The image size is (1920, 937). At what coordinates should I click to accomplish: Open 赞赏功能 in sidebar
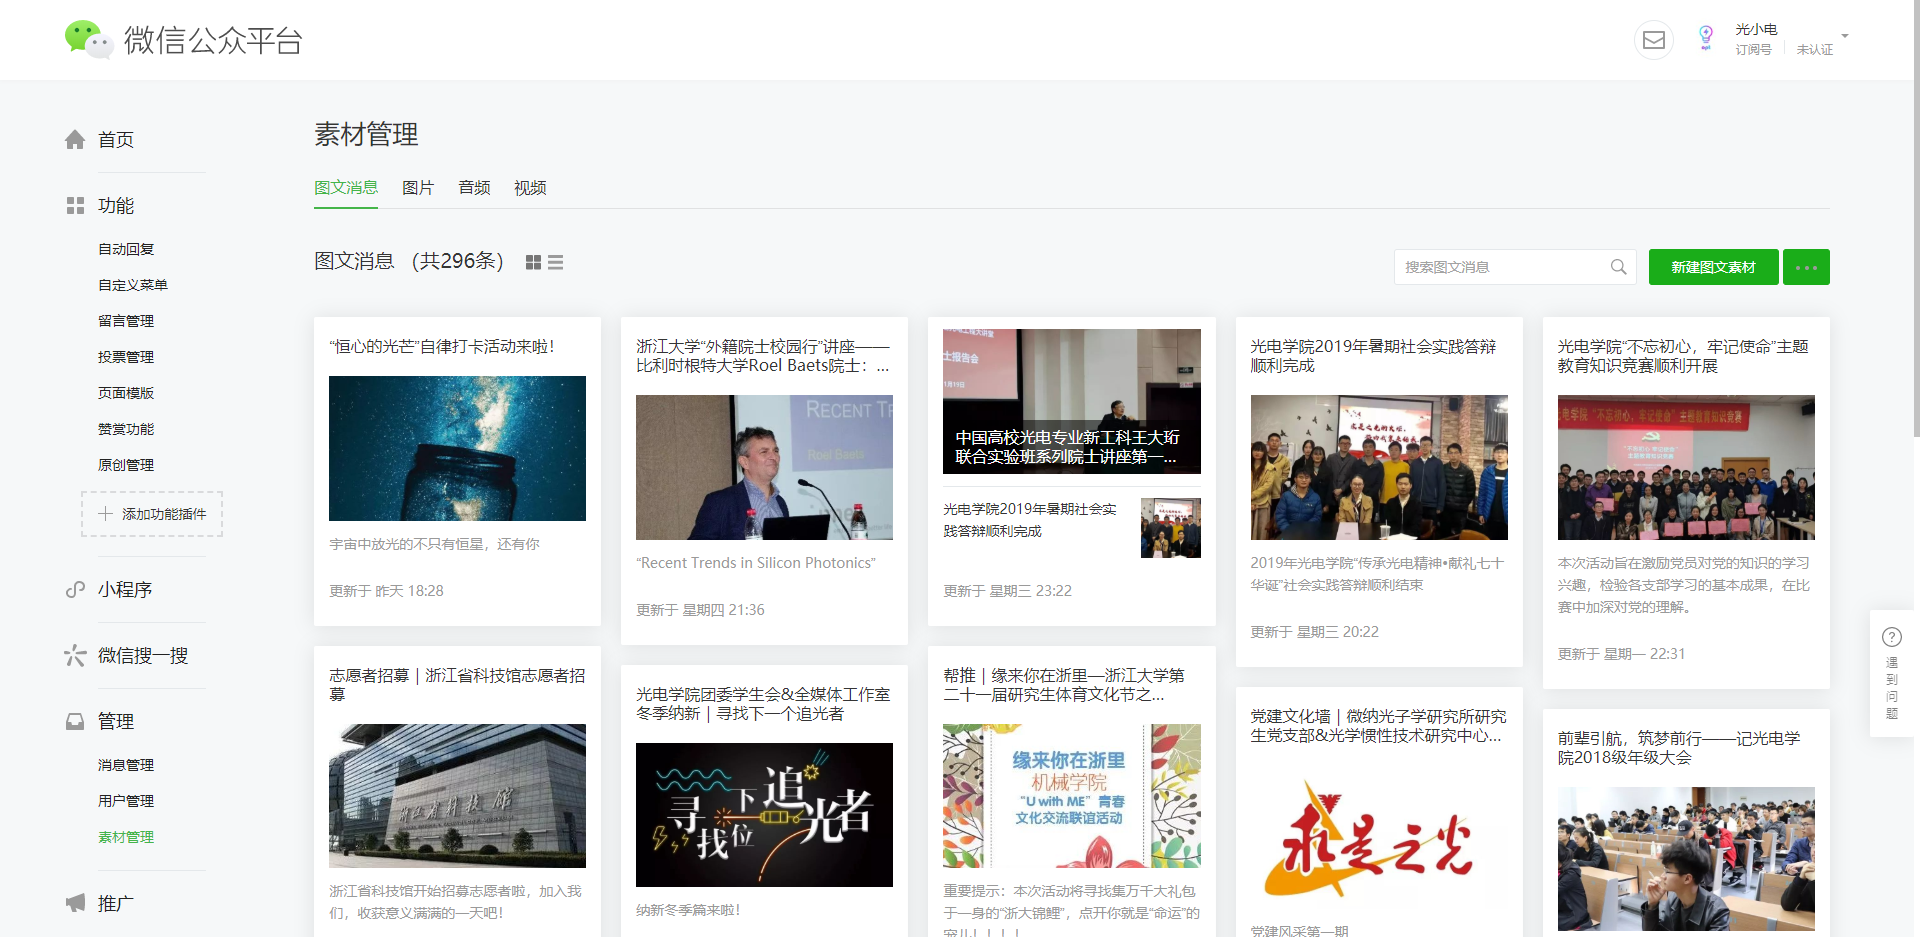pos(126,429)
